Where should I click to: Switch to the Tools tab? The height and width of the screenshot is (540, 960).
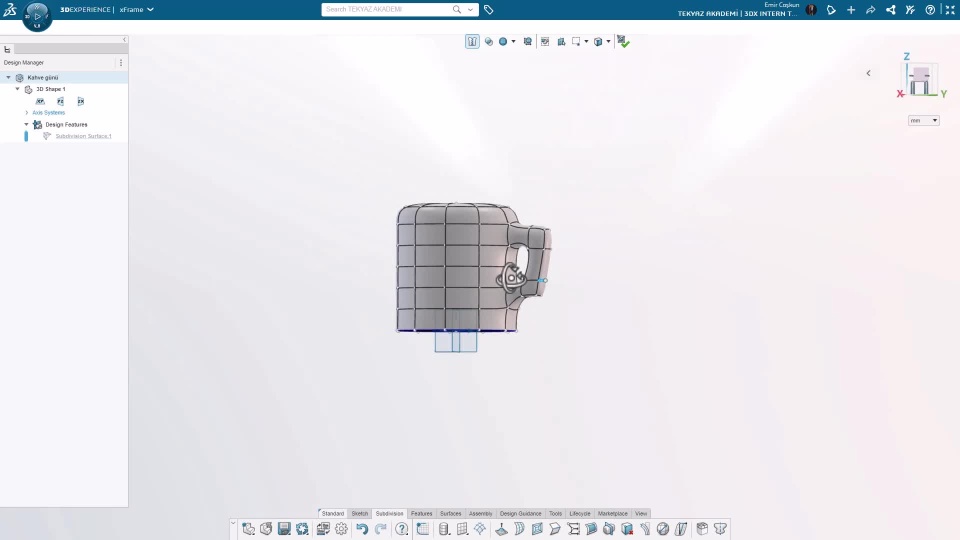coord(555,514)
